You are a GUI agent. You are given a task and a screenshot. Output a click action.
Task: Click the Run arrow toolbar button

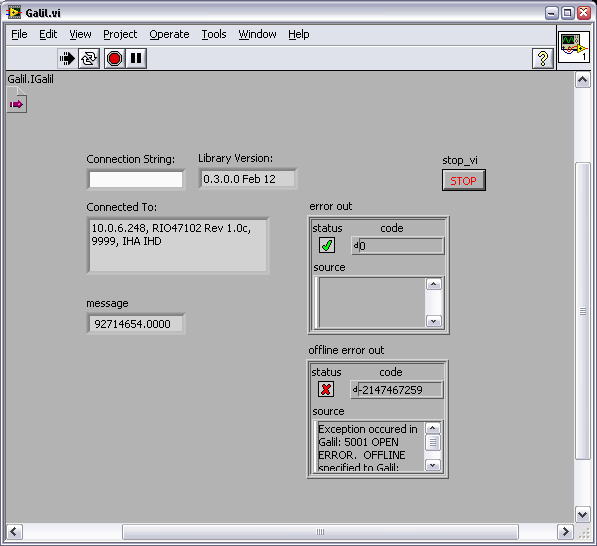(67, 59)
